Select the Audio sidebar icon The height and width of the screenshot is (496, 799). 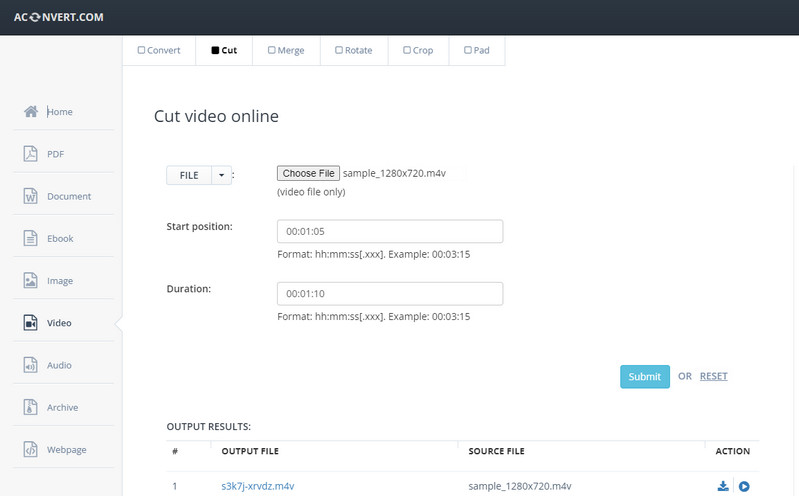[31, 365]
